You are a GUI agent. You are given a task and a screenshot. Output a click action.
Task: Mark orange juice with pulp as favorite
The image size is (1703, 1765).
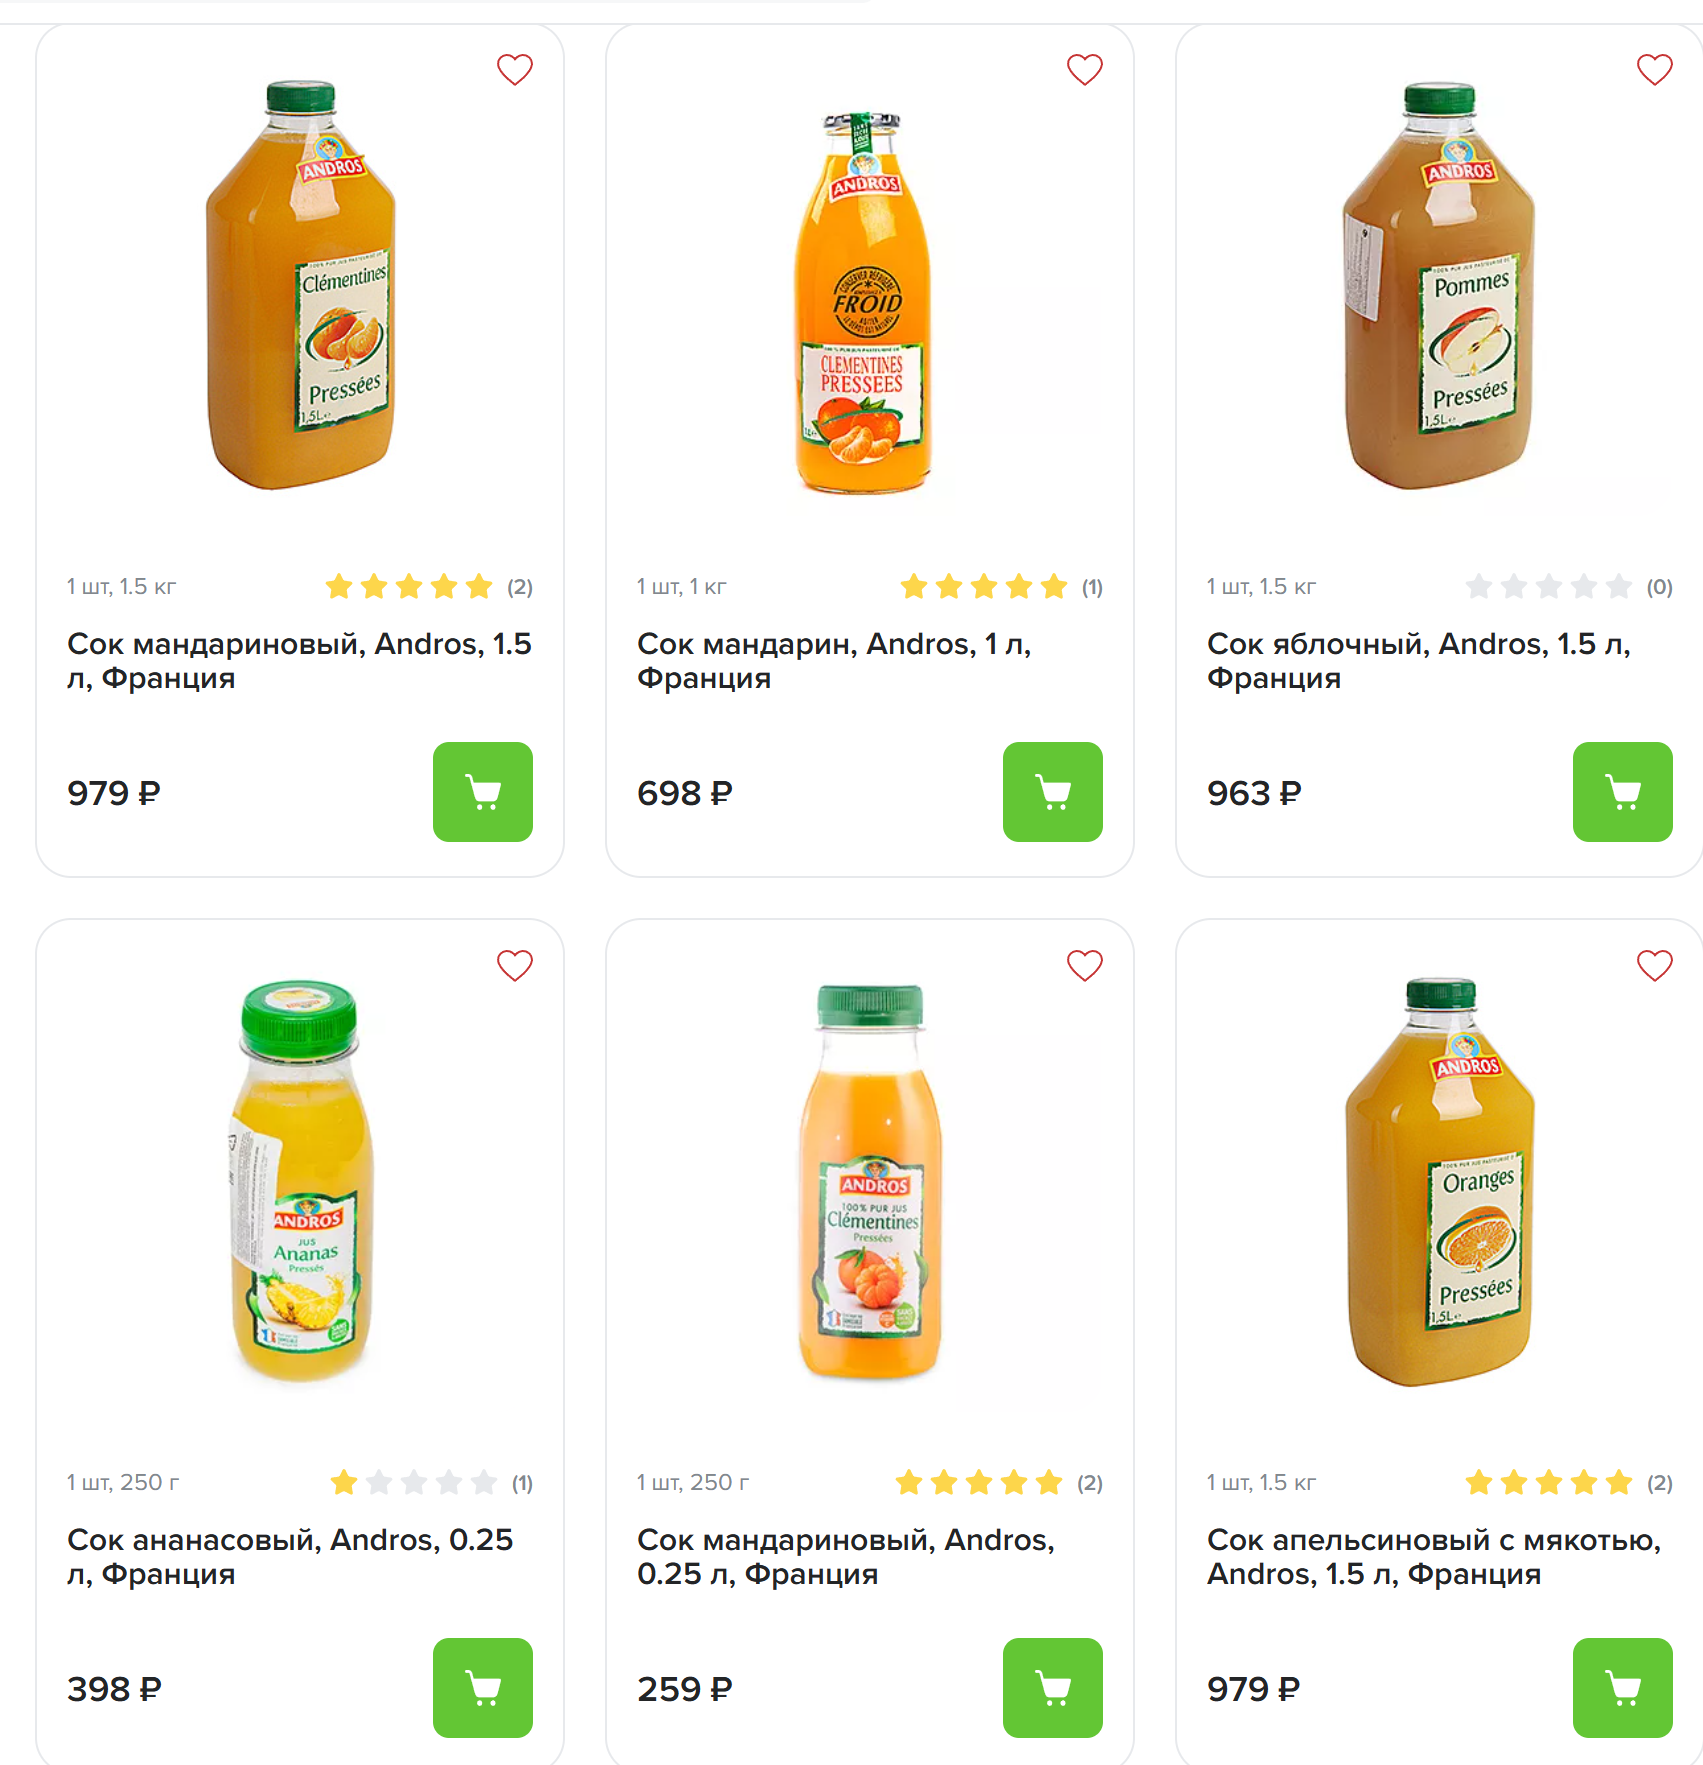1654,966
